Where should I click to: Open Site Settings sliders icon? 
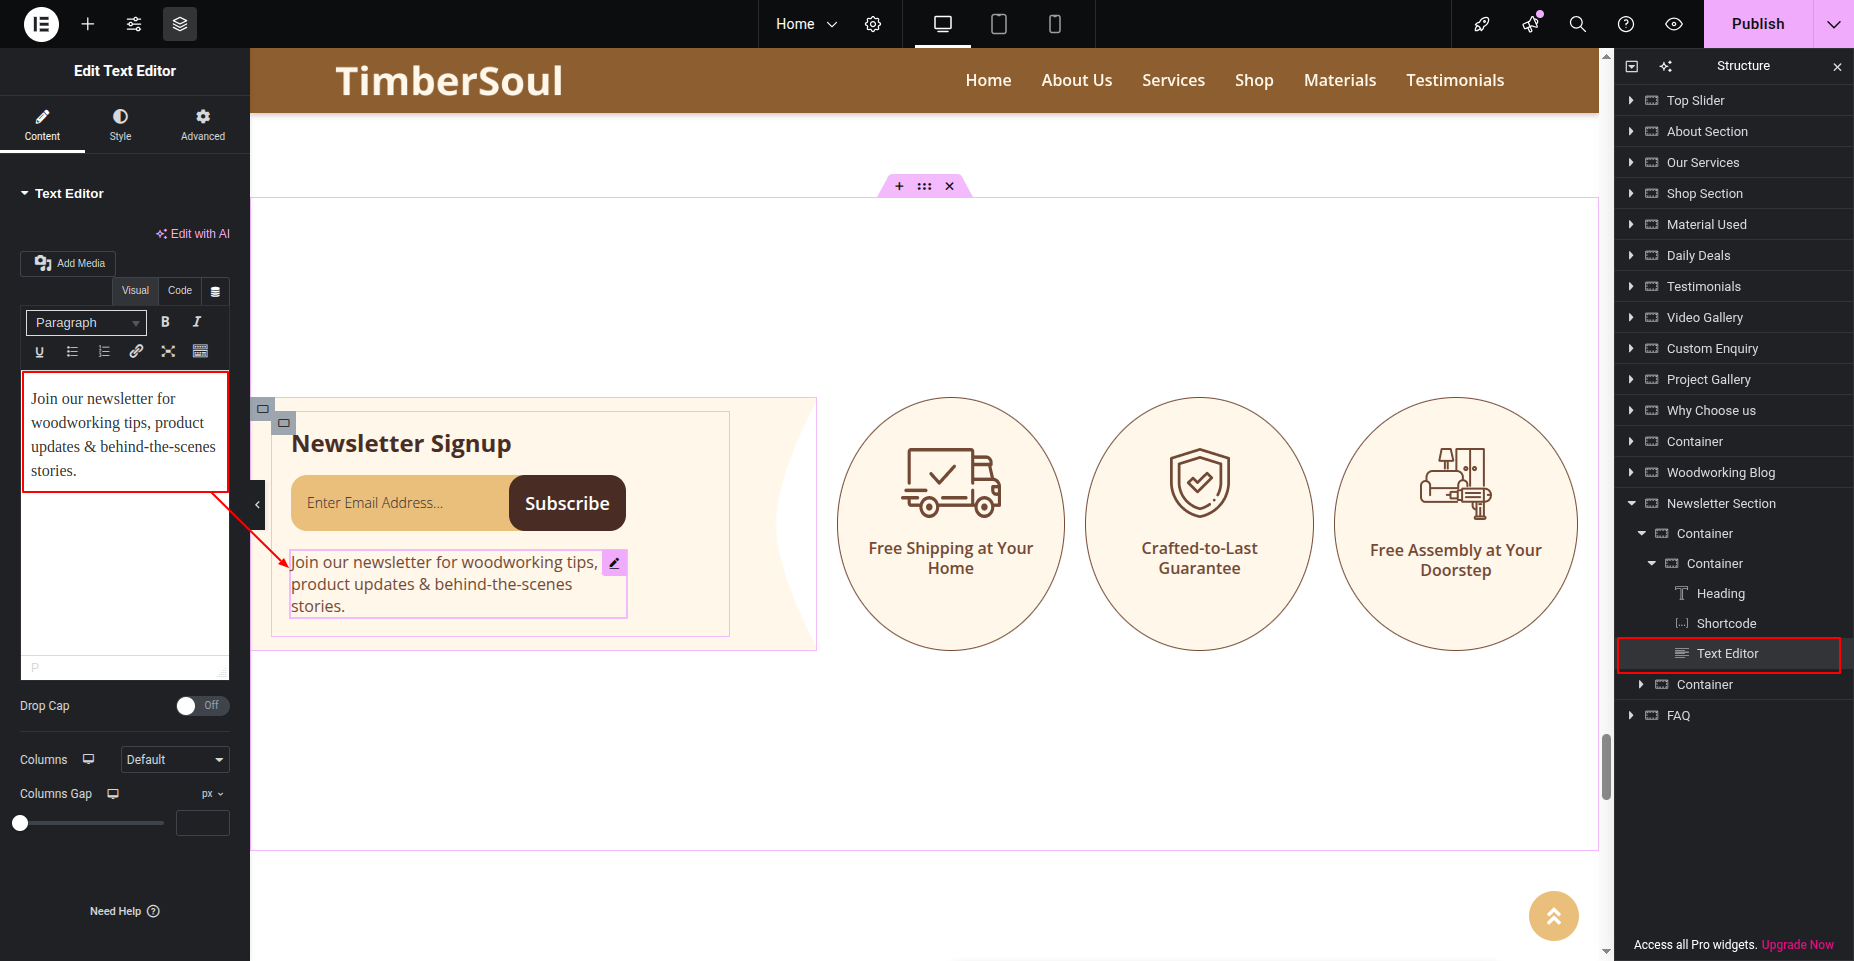coord(134,24)
